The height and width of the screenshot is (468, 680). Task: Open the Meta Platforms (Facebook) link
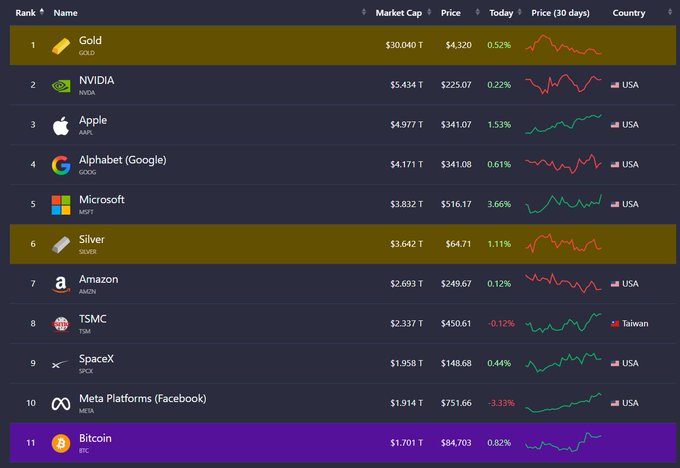pos(143,398)
